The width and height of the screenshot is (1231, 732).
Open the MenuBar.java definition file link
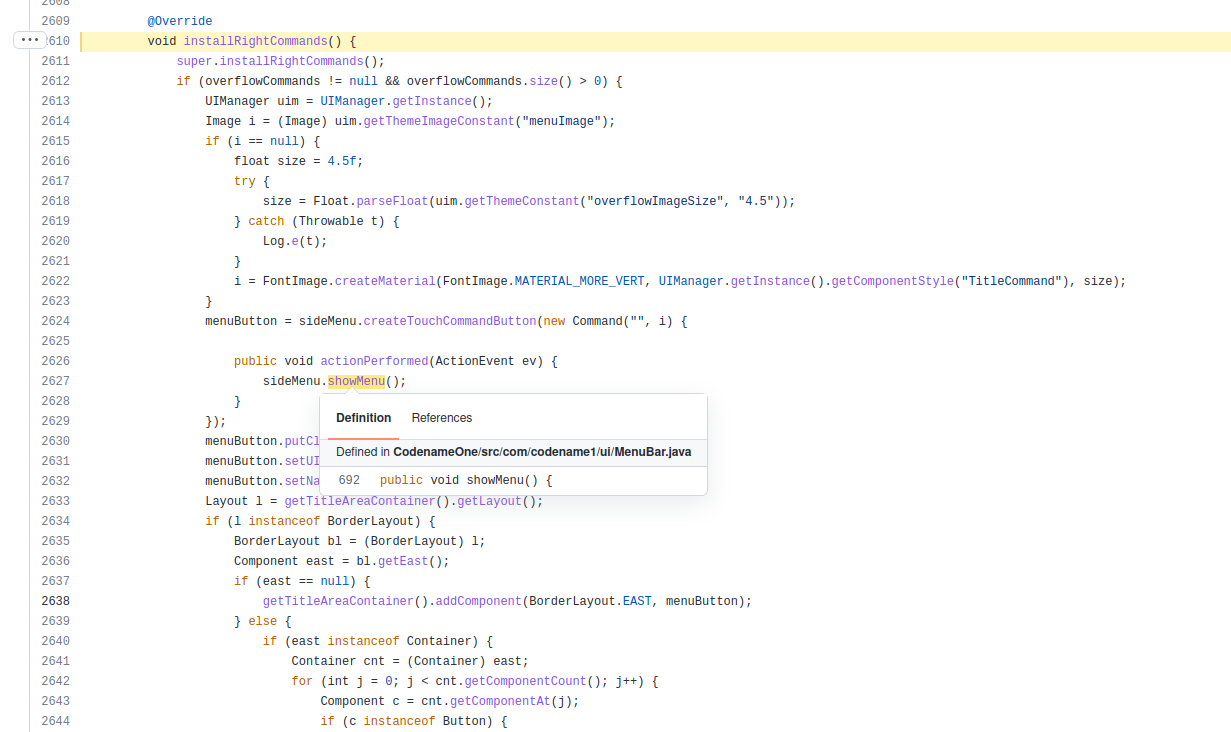point(541,452)
